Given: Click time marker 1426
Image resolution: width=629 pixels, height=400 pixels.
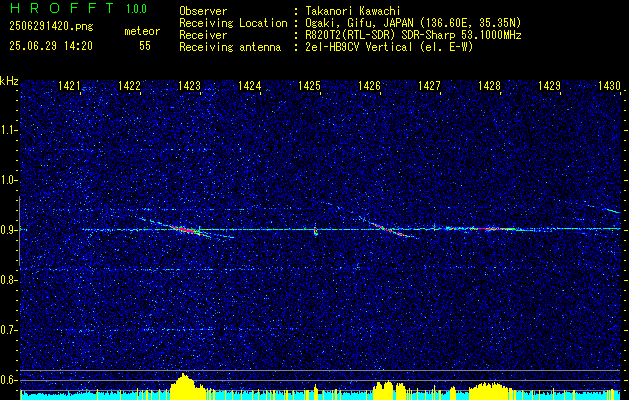Looking at the screenshot, I should click(x=369, y=85).
